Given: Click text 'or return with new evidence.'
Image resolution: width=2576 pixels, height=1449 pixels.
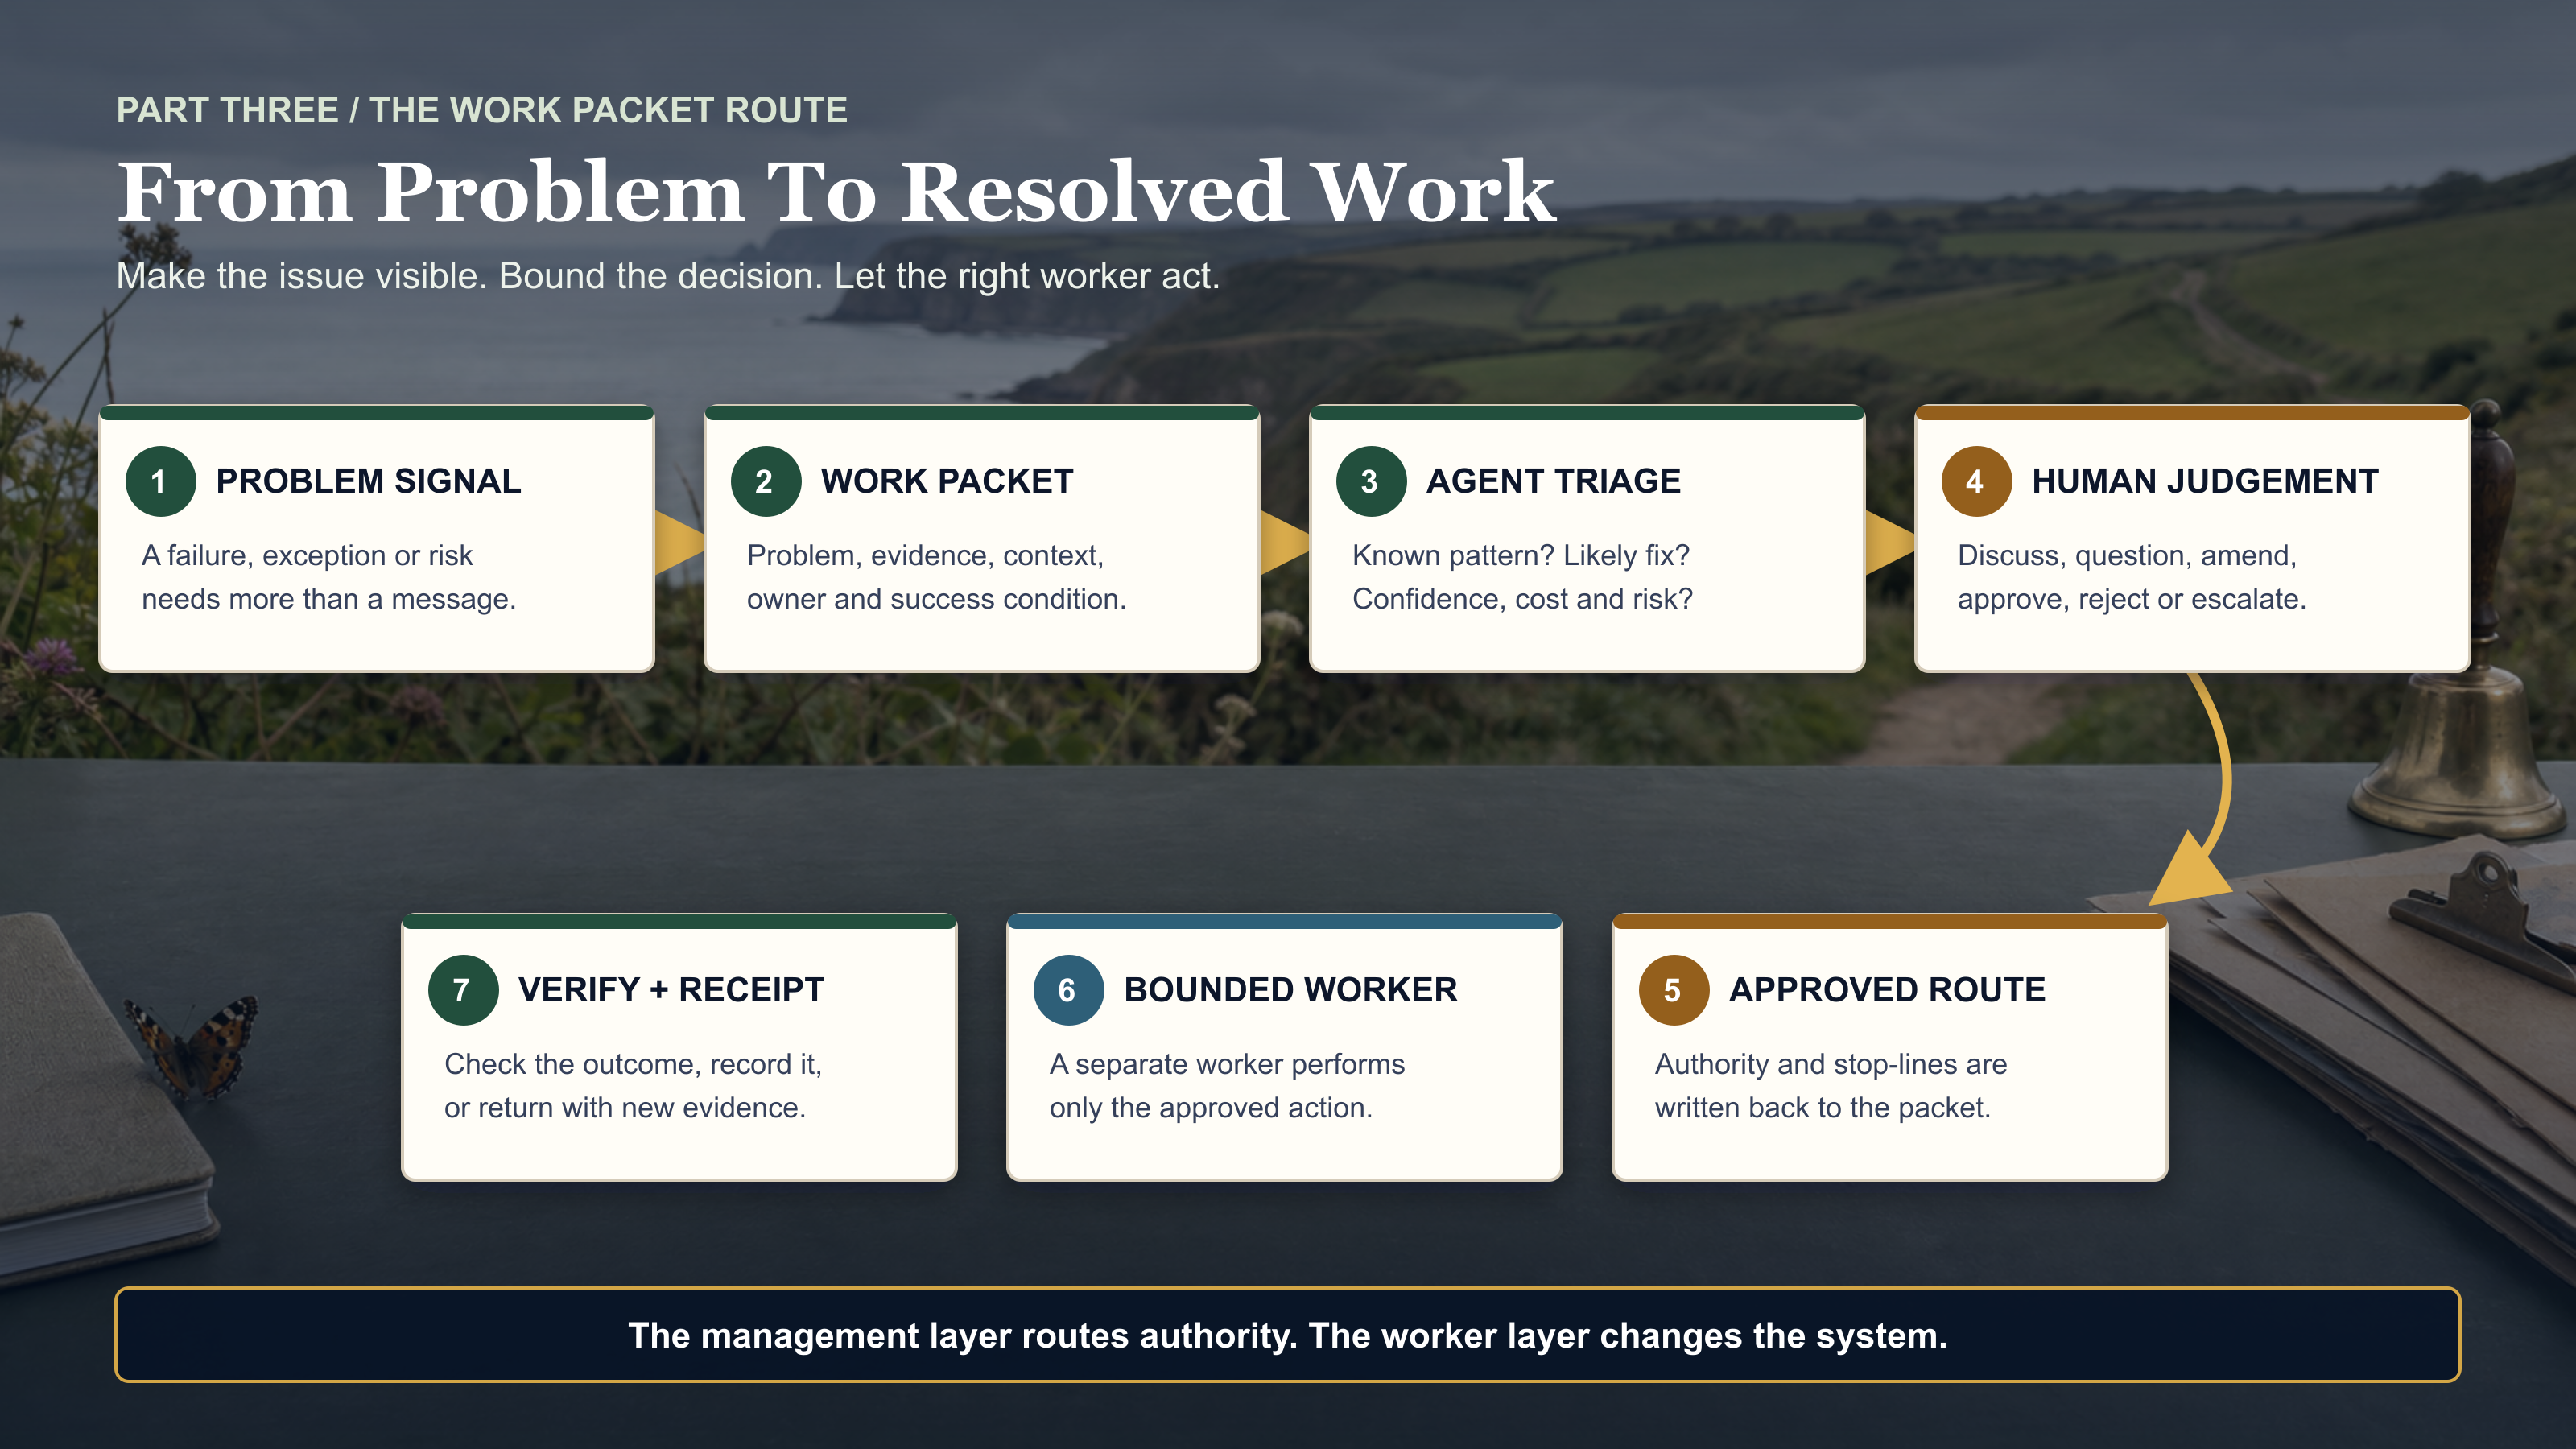Looking at the screenshot, I should click(624, 1108).
